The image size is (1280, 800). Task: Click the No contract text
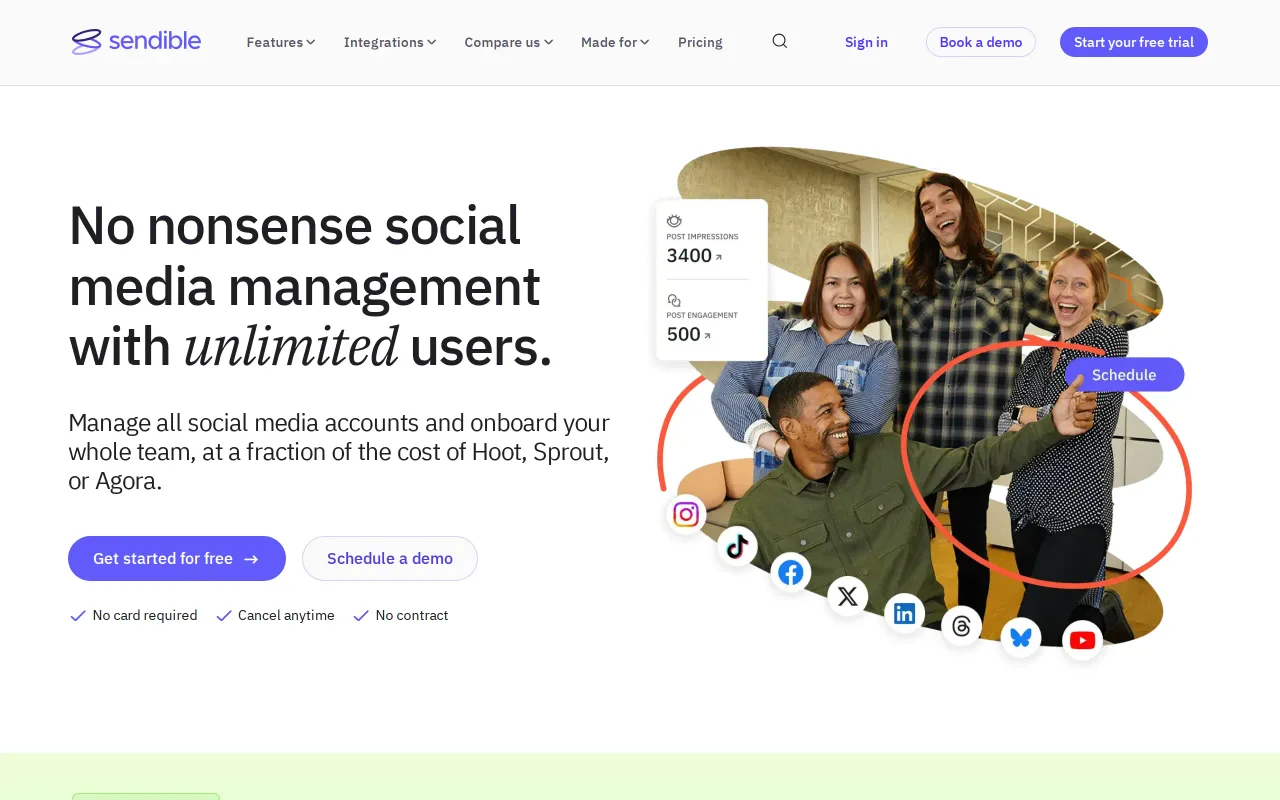pyautogui.click(x=412, y=615)
